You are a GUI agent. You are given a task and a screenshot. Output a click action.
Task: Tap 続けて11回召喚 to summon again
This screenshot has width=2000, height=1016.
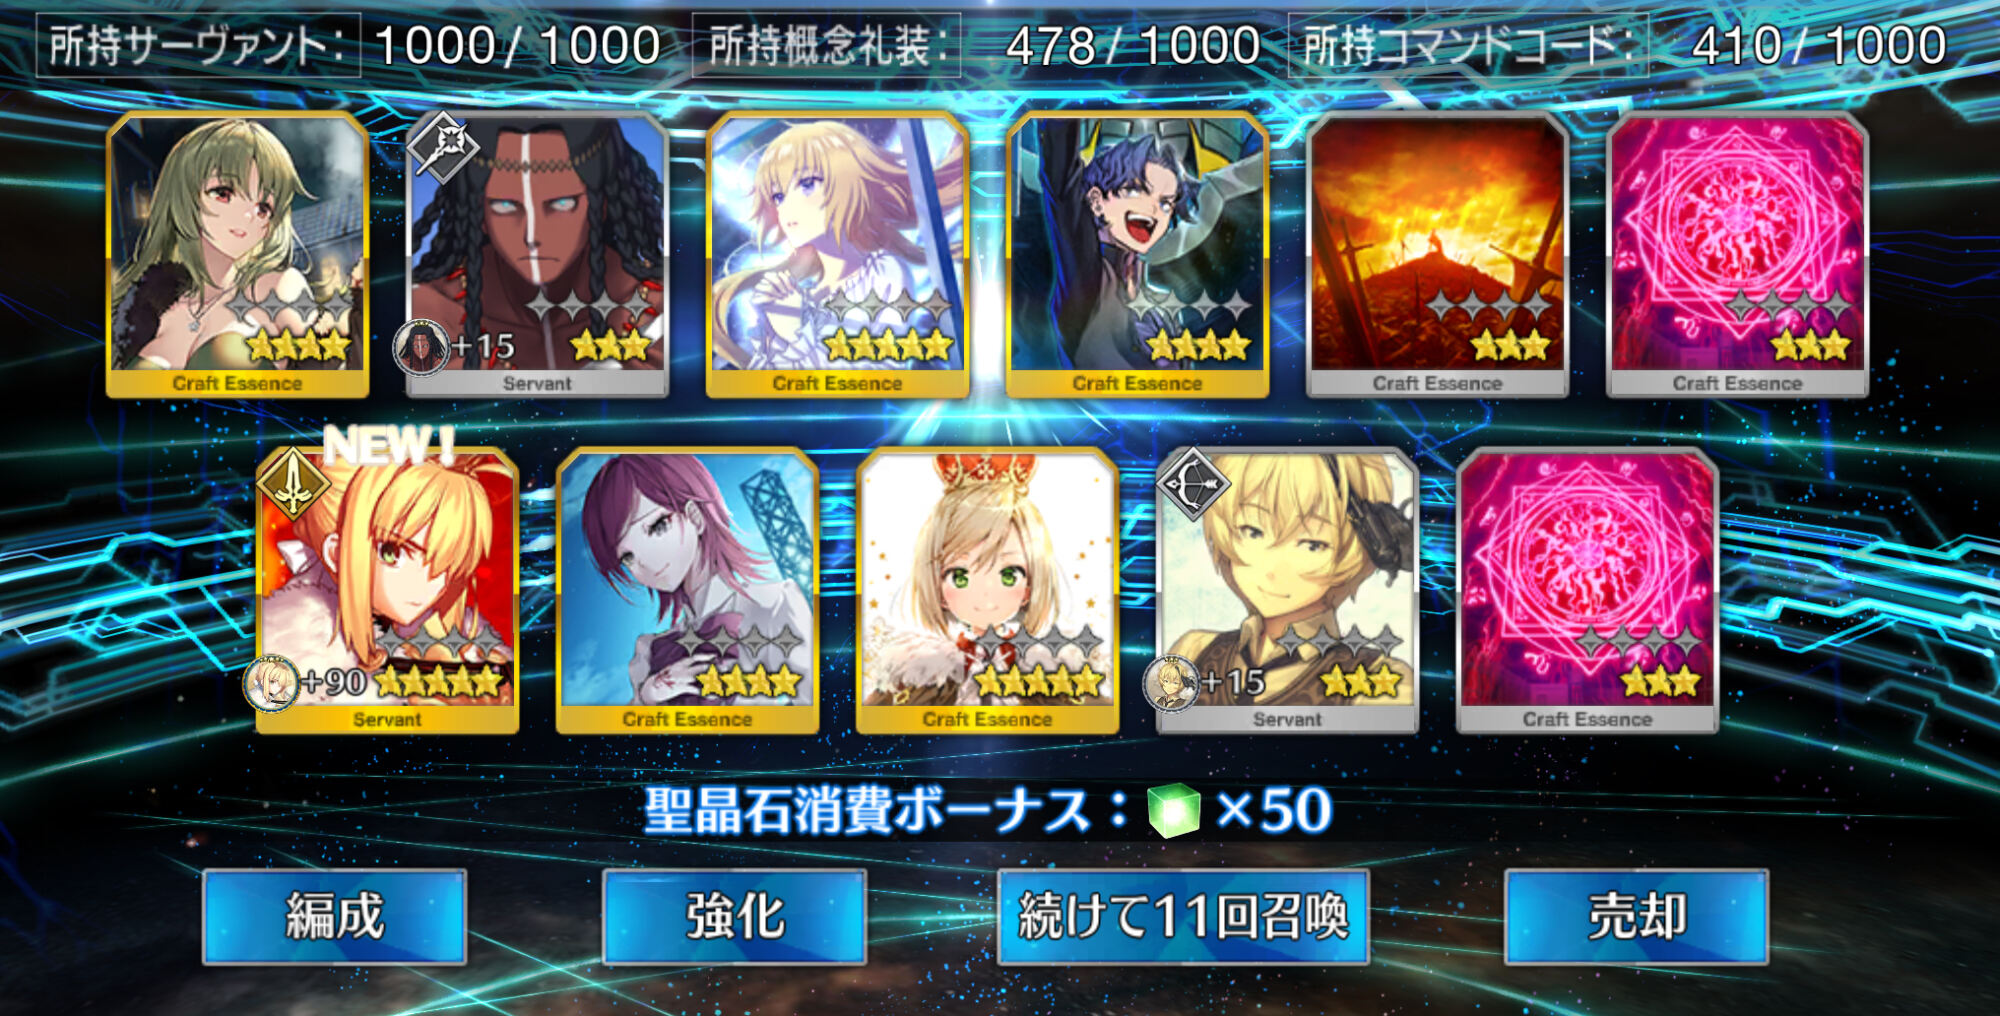point(1183,916)
